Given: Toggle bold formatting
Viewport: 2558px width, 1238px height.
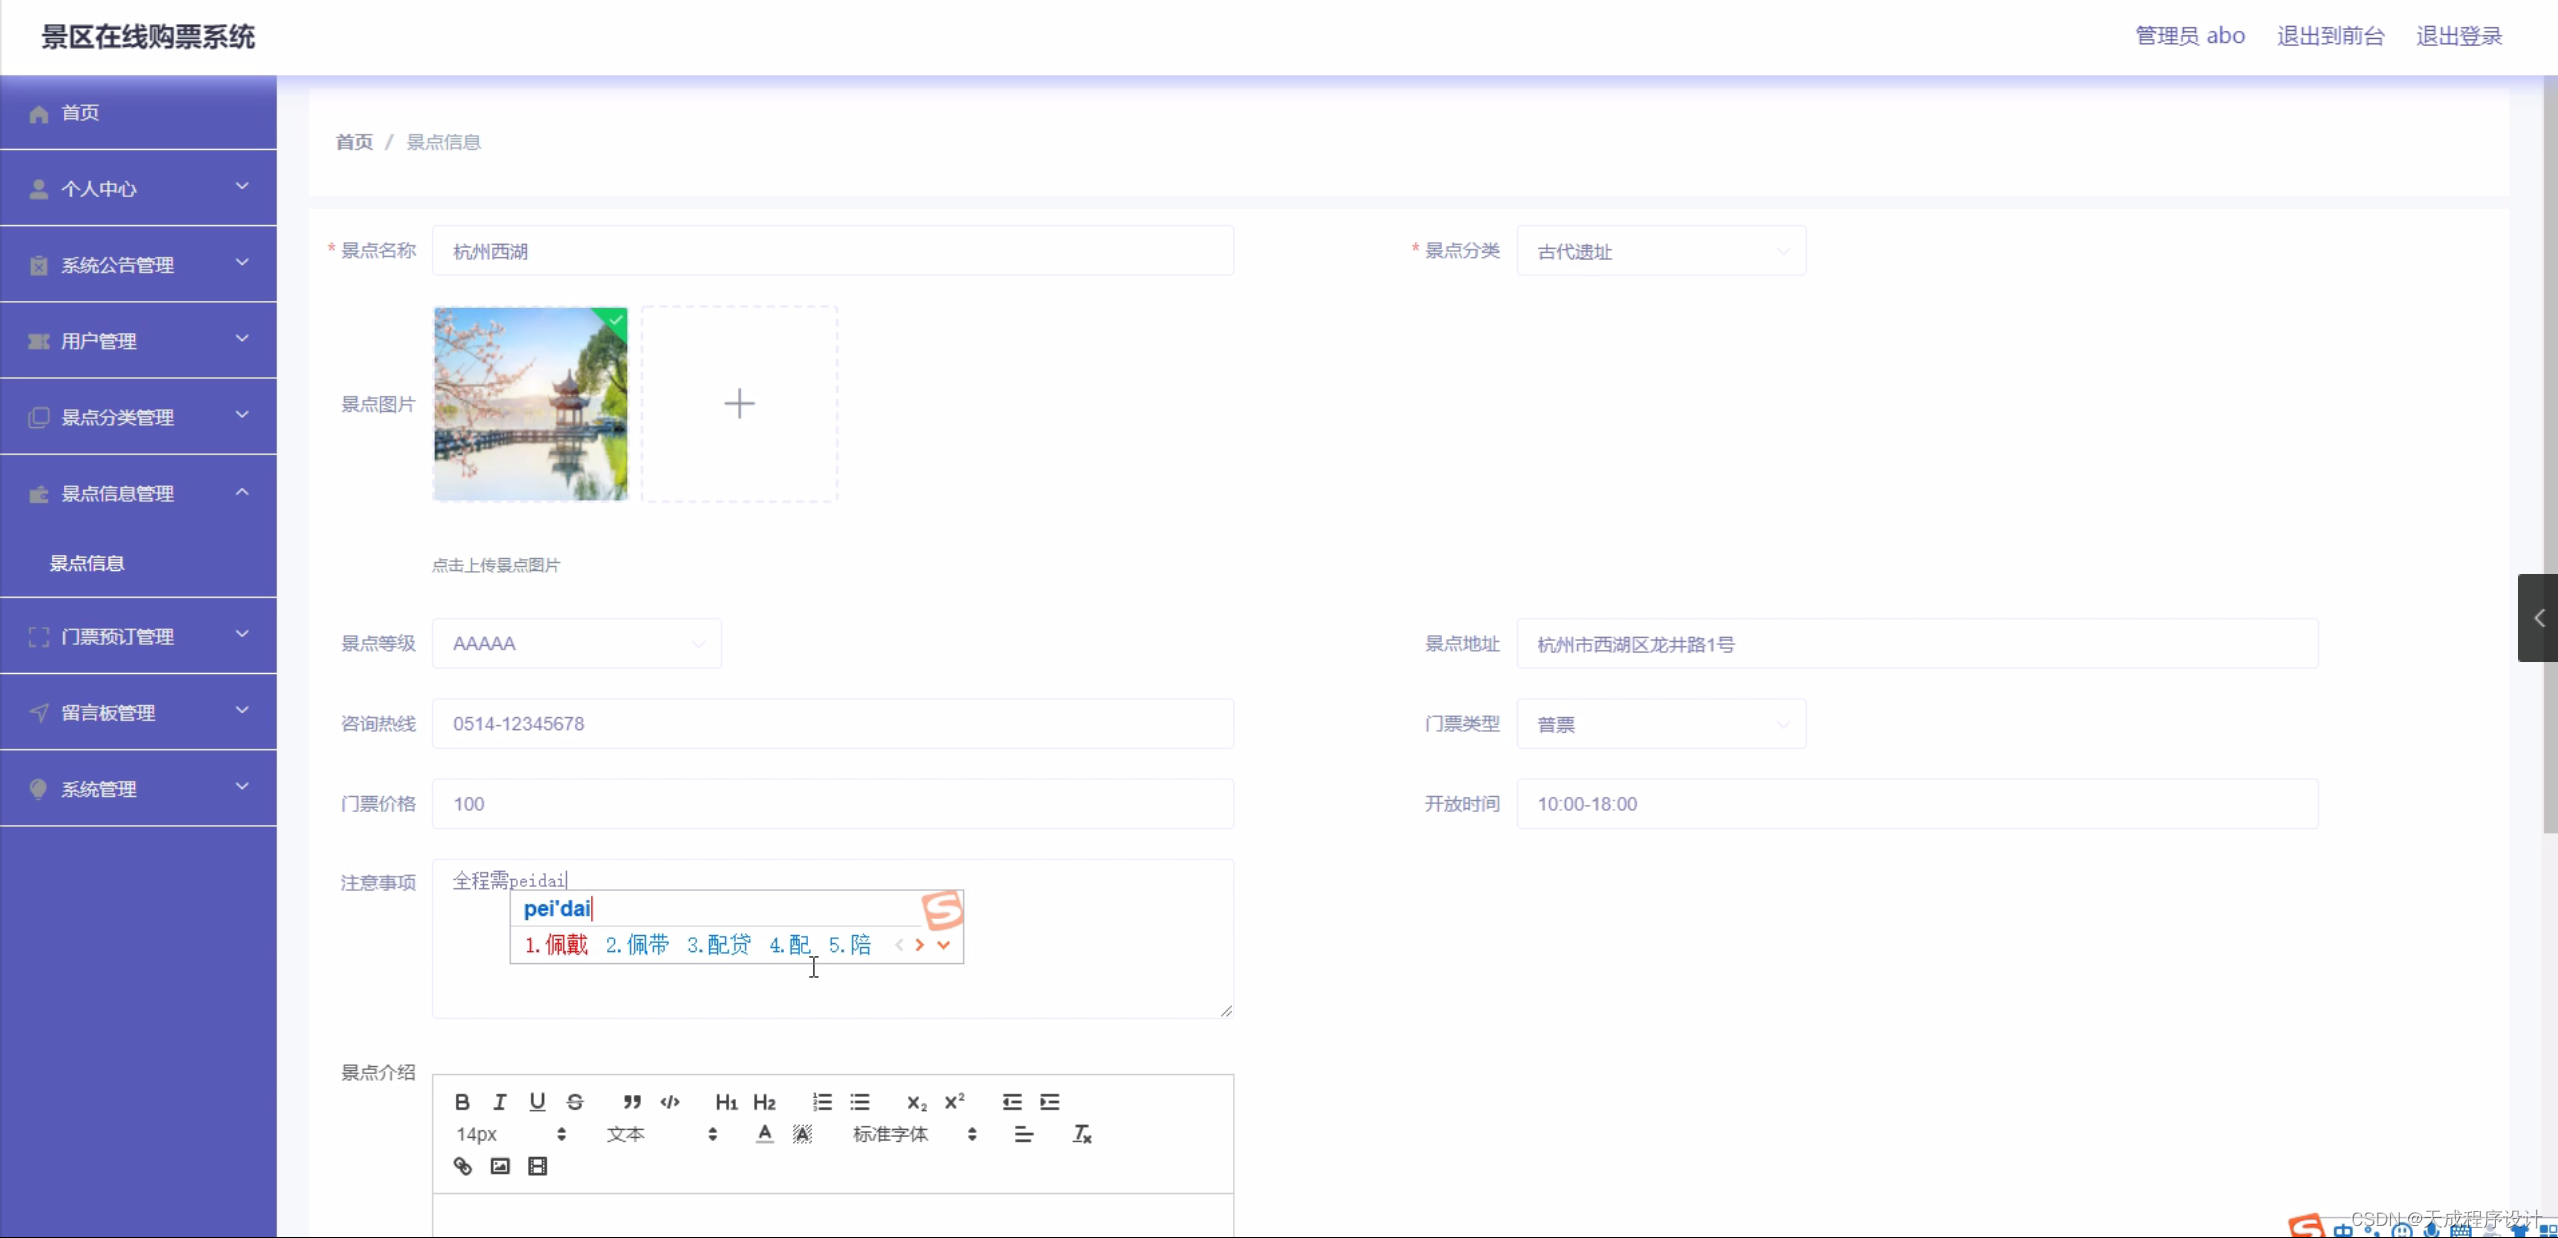Looking at the screenshot, I should coord(461,1103).
